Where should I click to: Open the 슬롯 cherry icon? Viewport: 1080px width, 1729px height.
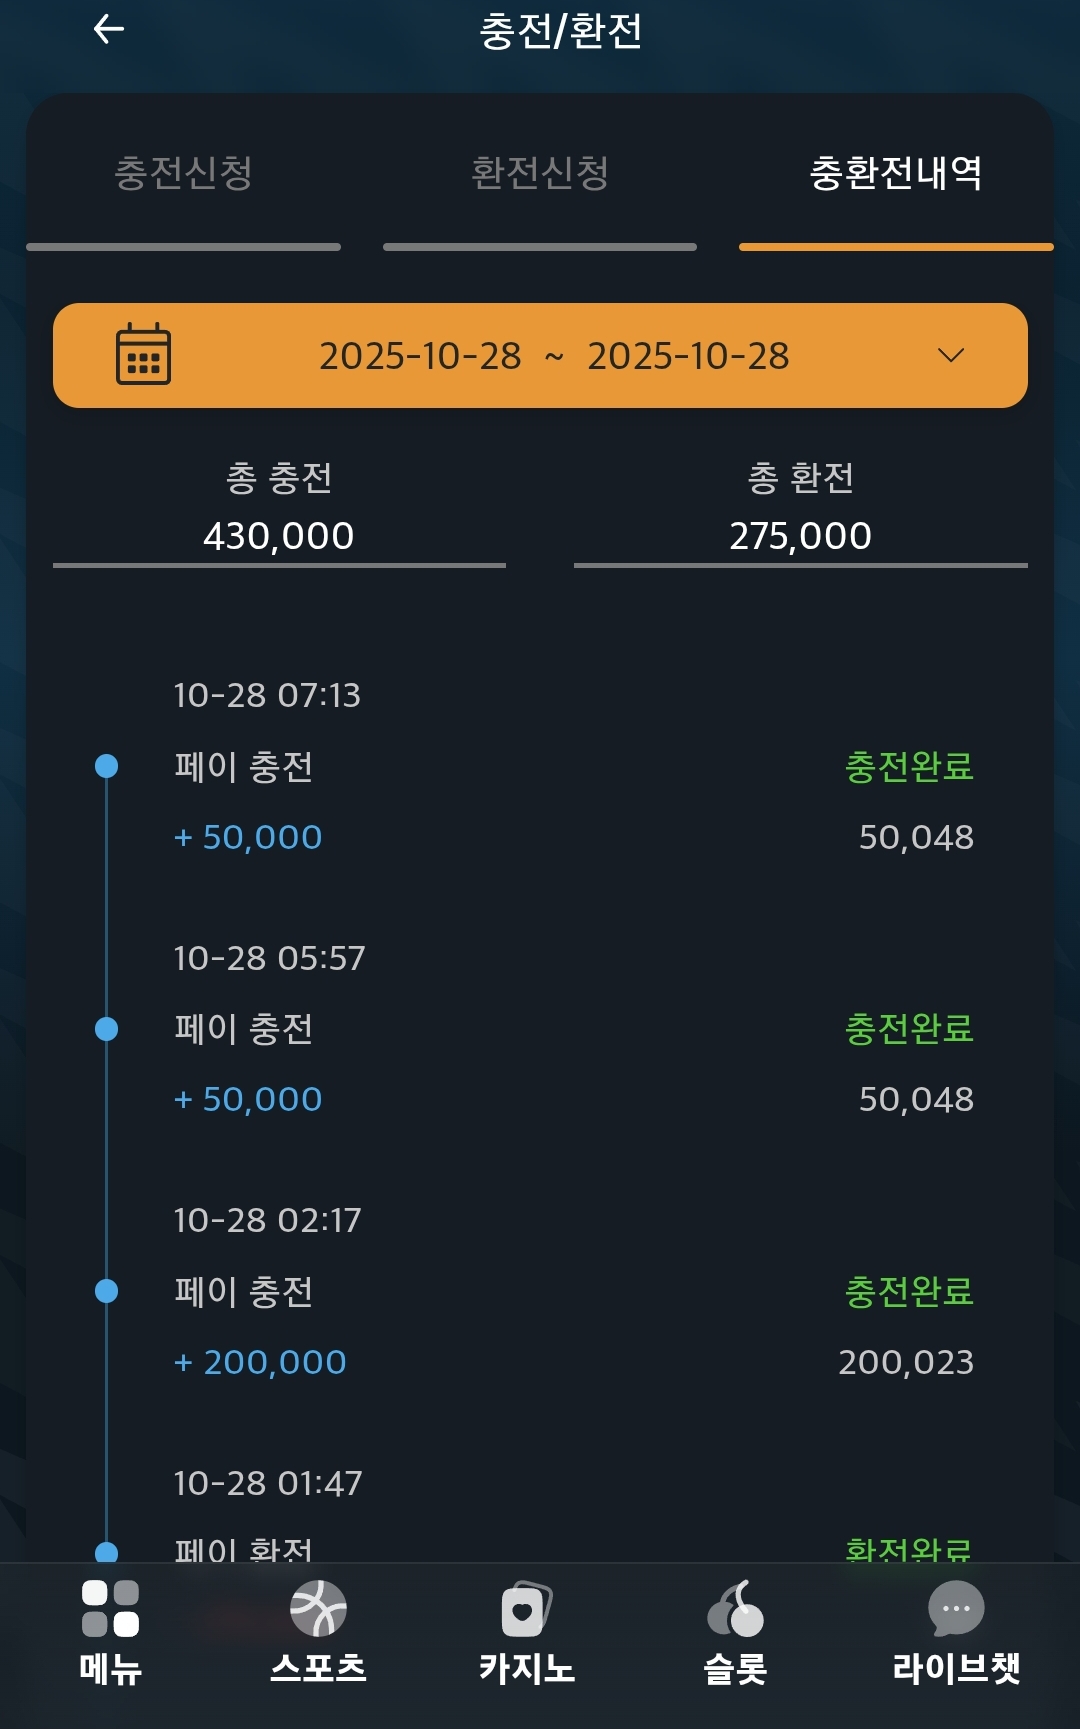pyautogui.click(x=735, y=1608)
